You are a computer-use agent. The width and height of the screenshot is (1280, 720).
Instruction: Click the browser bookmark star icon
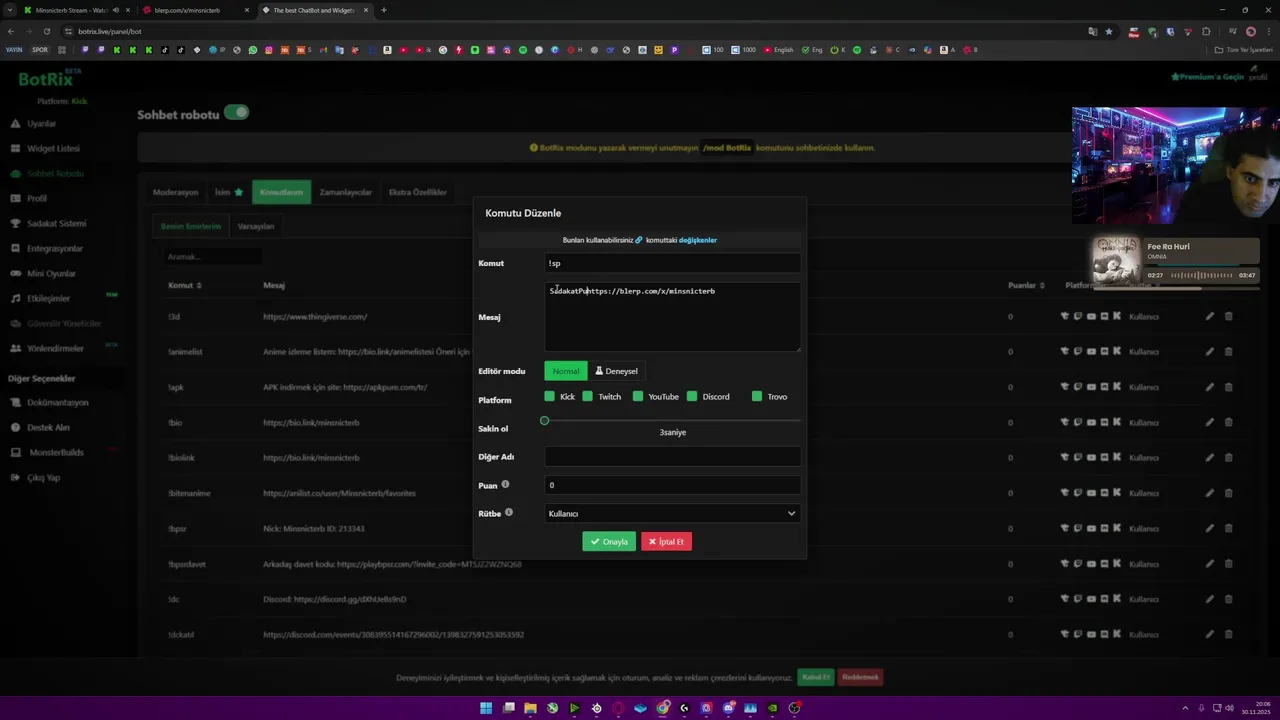tap(1108, 31)
